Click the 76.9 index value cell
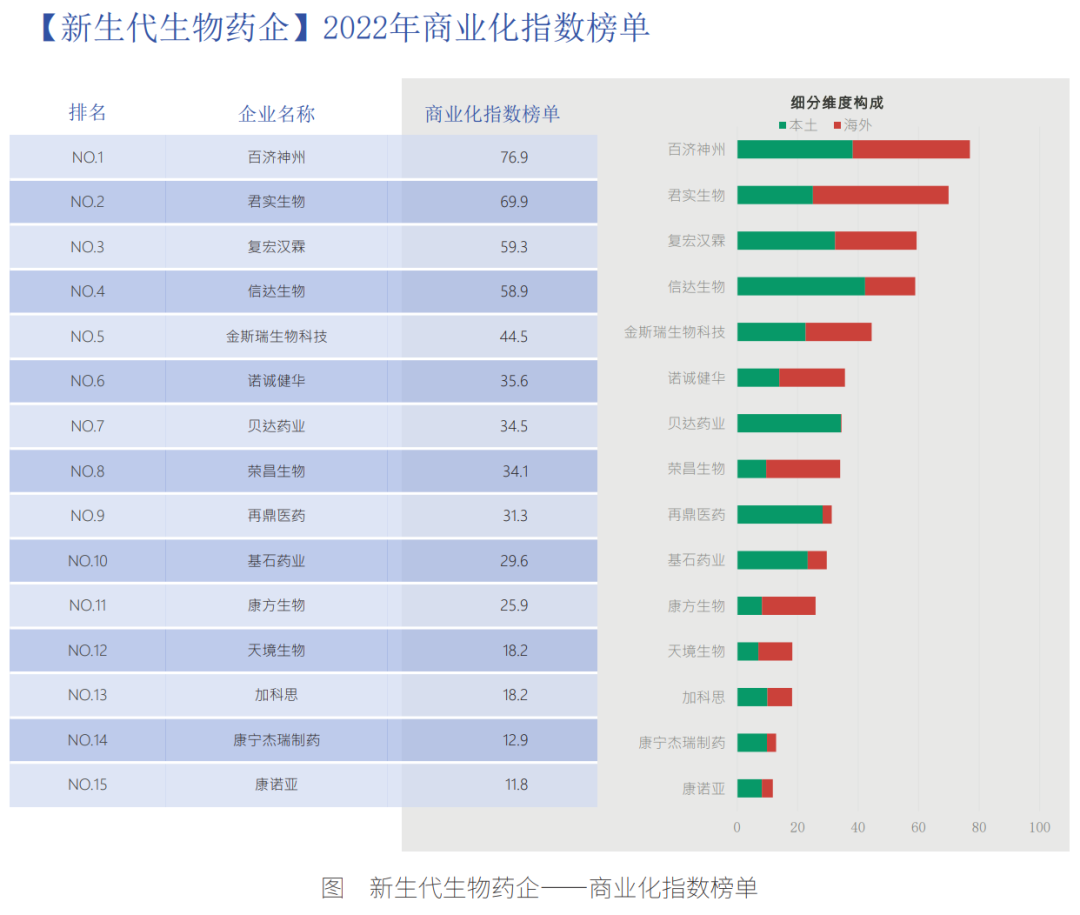The image size is (1080, 915). click(x=513, y=157)
